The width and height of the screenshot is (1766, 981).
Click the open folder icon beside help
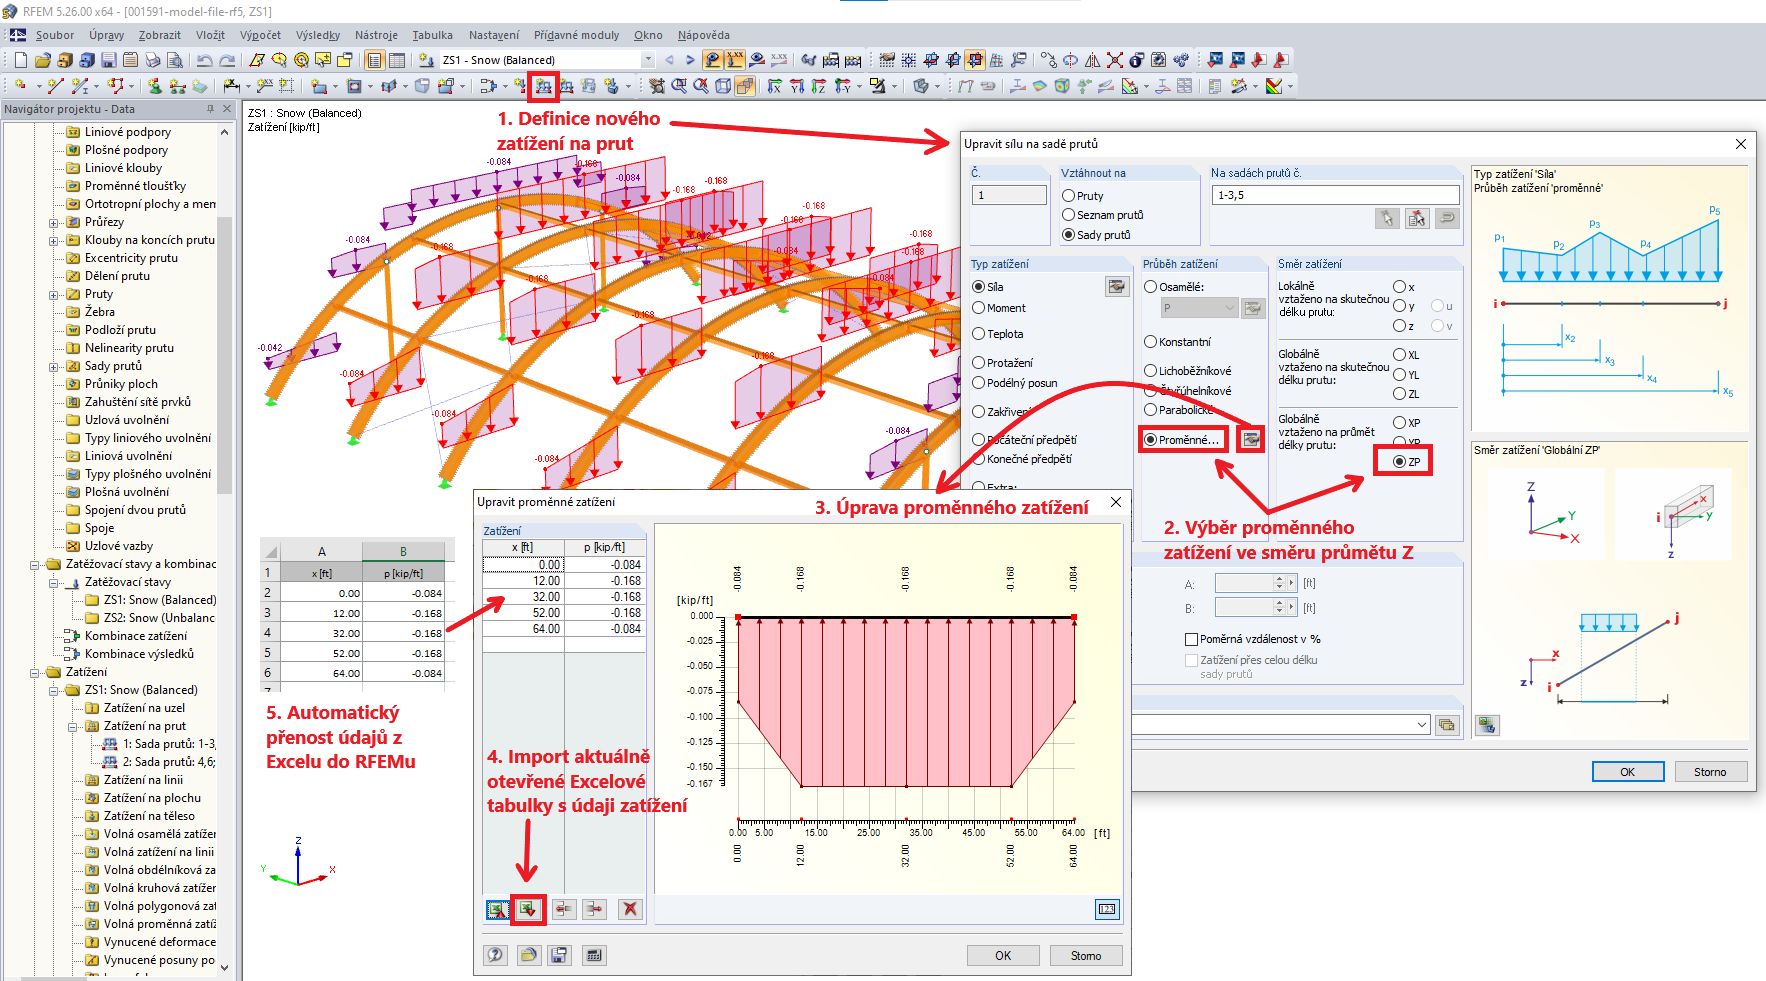click(528, 955)
